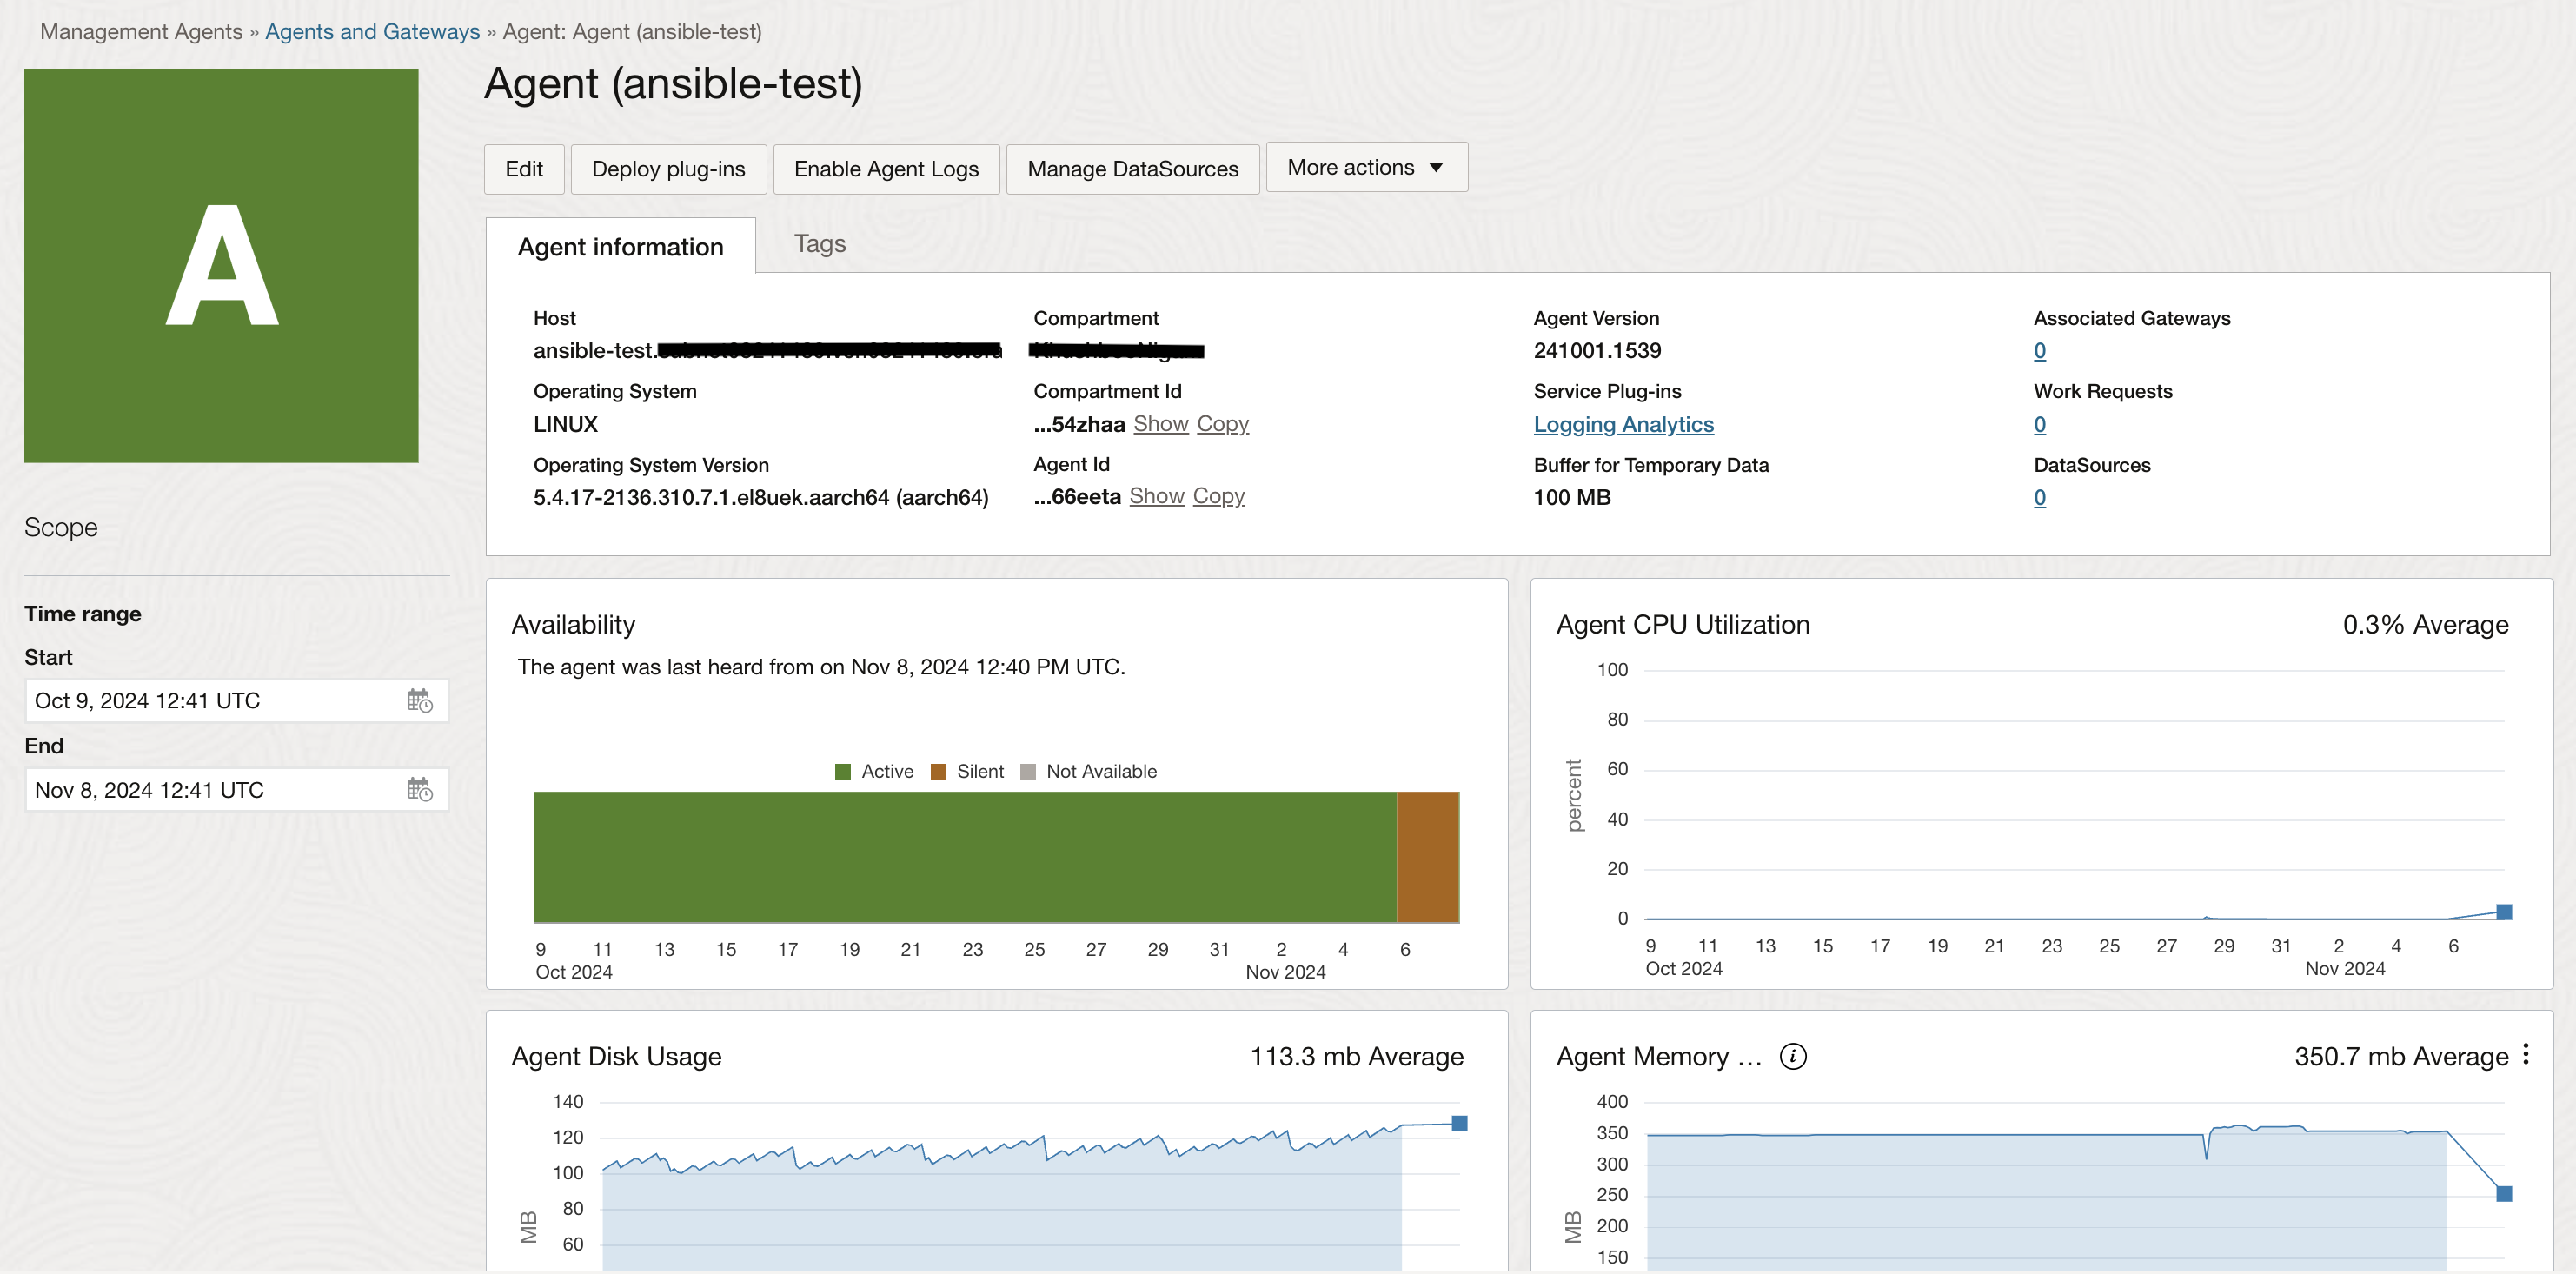
Task: Copy the Agent Id value
Action: pos(1218,496)
